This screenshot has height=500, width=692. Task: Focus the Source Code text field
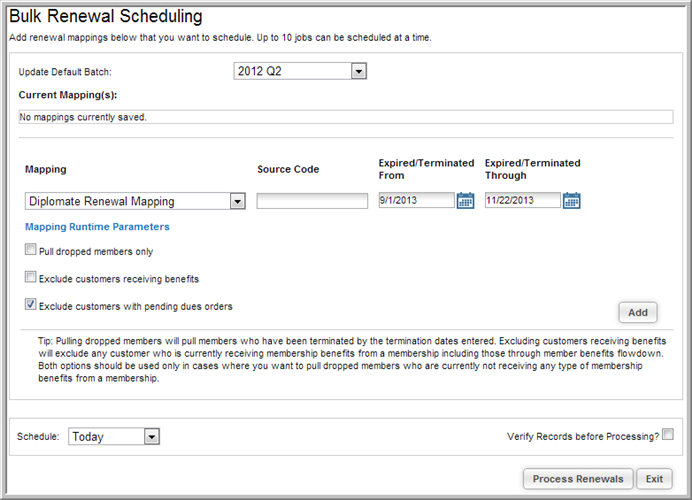click(312, 201)
